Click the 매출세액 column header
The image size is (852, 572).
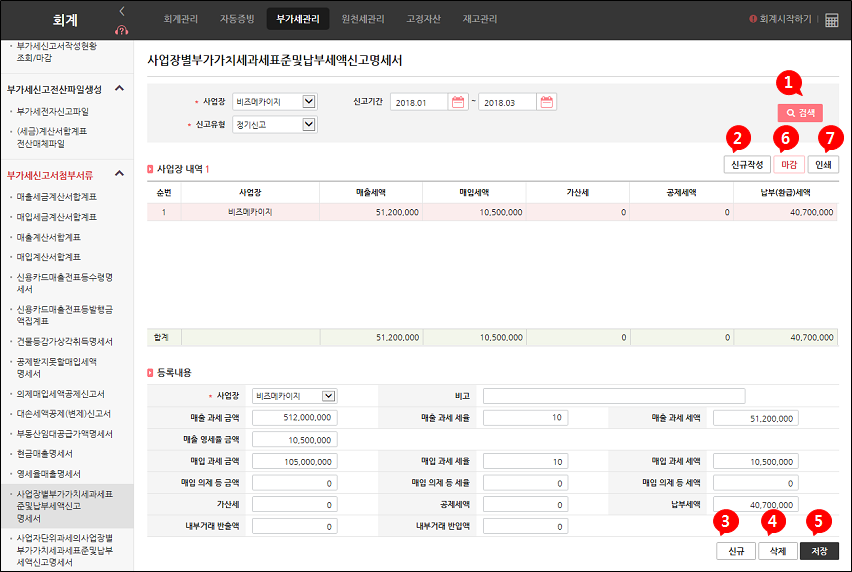pos(371,192)
